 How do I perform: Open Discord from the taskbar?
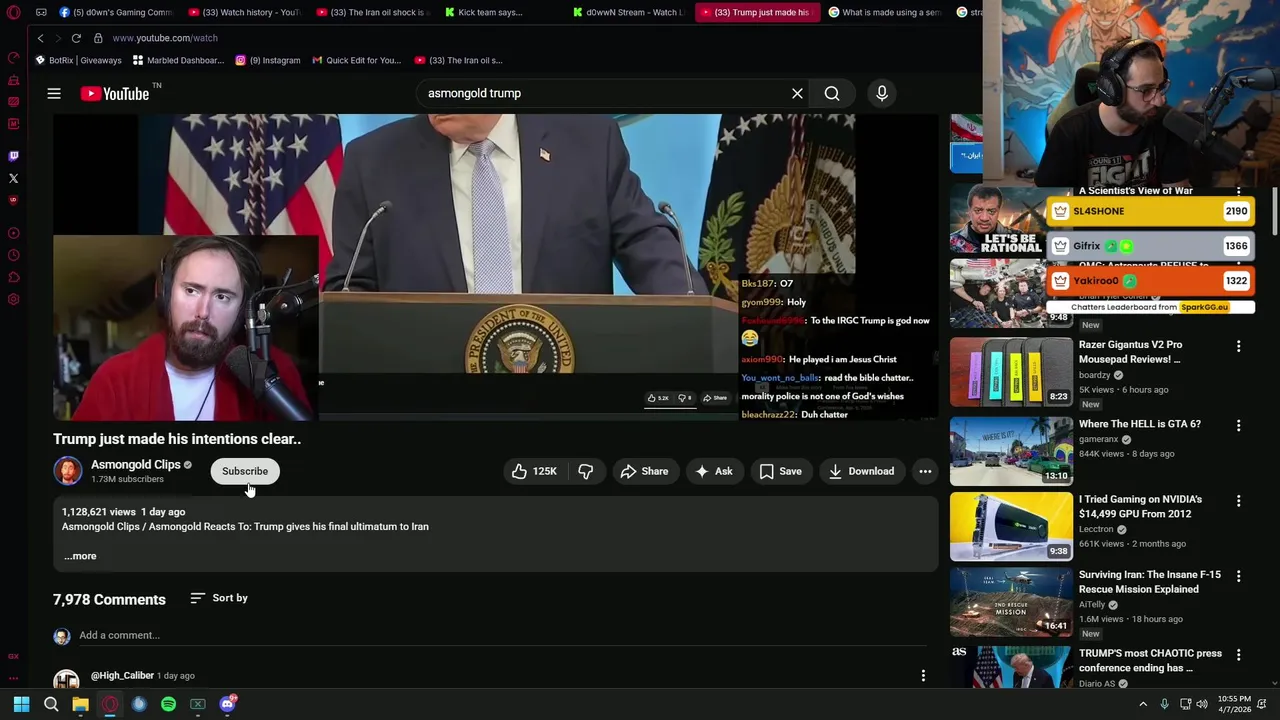(227, 704)
